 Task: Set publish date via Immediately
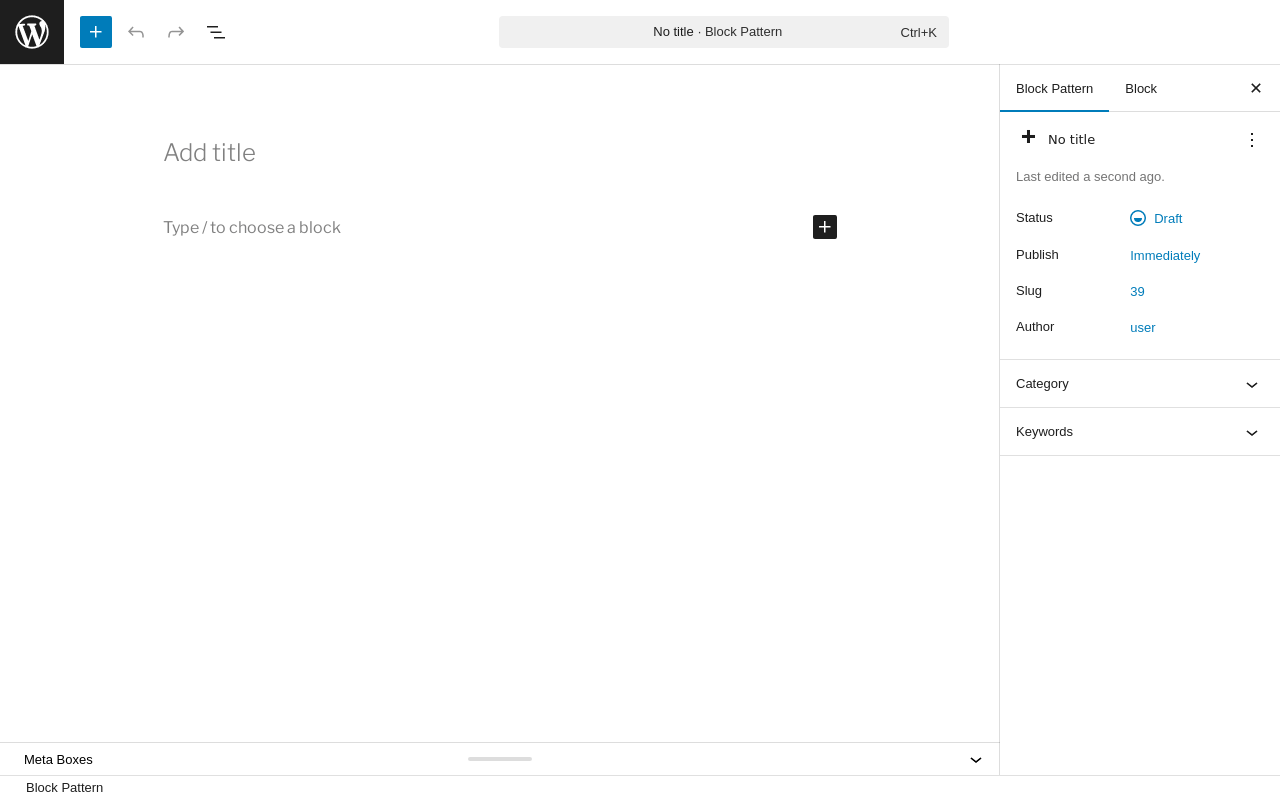click(x=1165, y=255)
